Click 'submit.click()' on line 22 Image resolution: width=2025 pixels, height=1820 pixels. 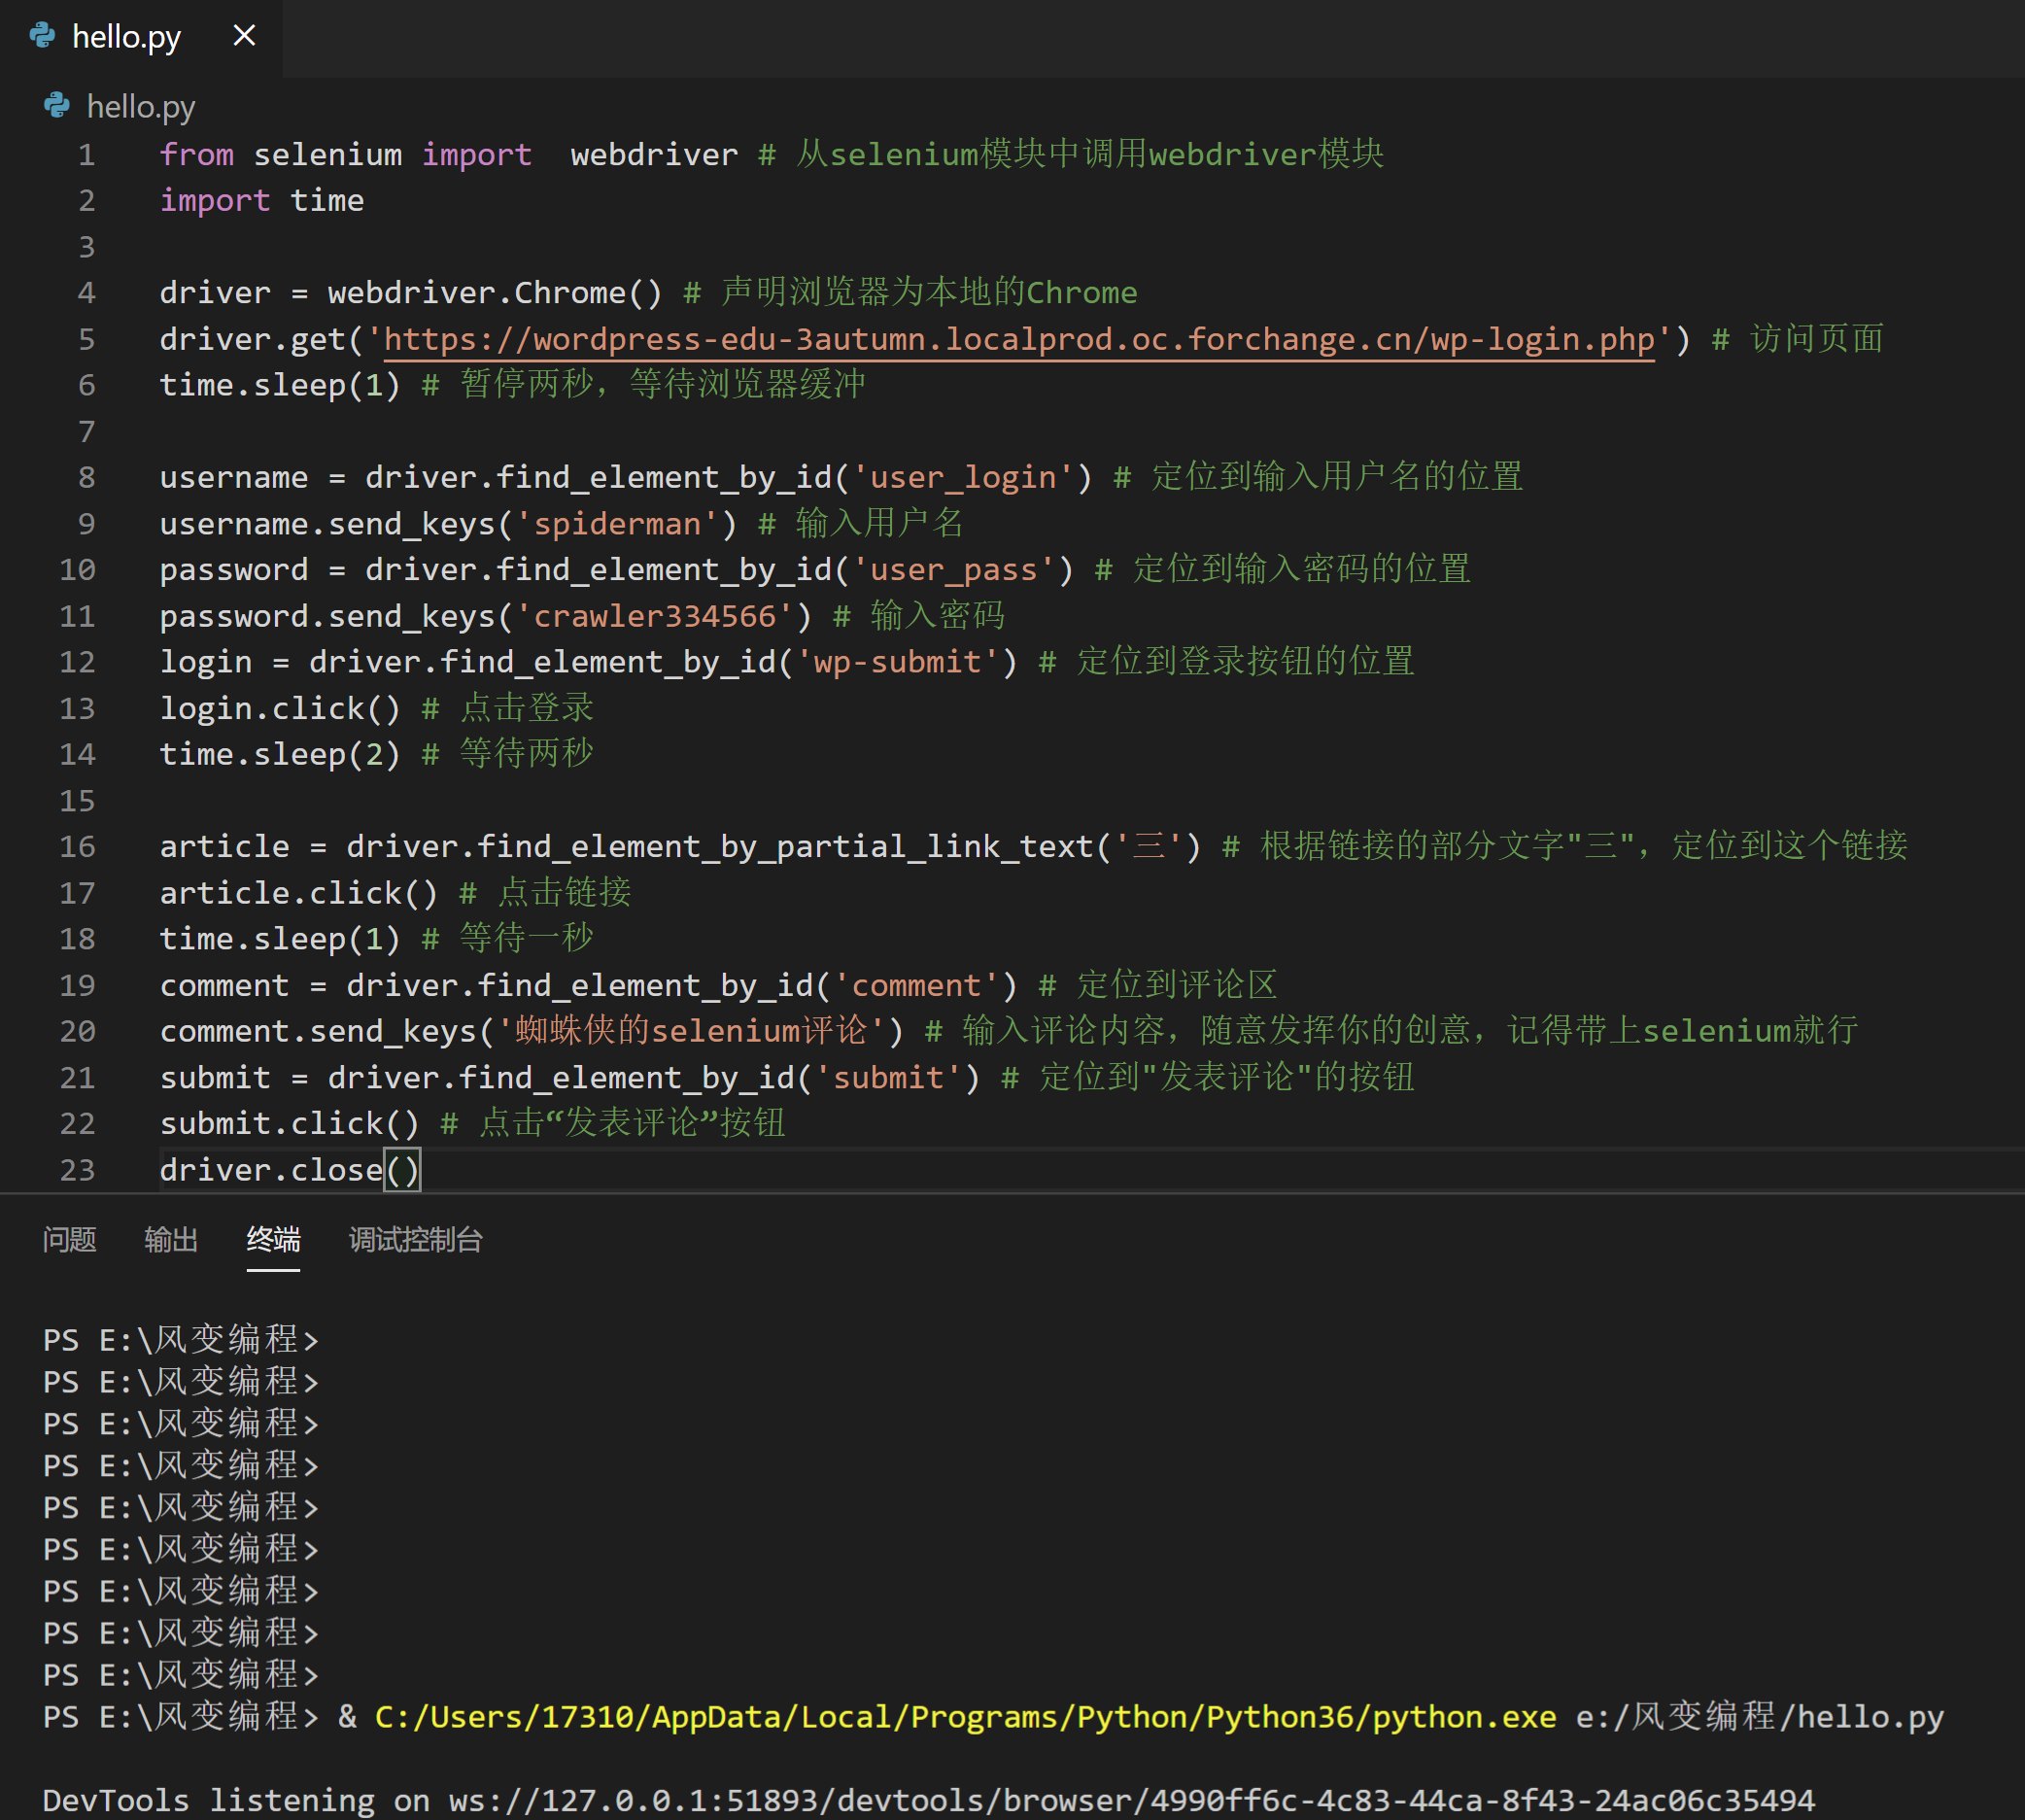point(290,1124)
